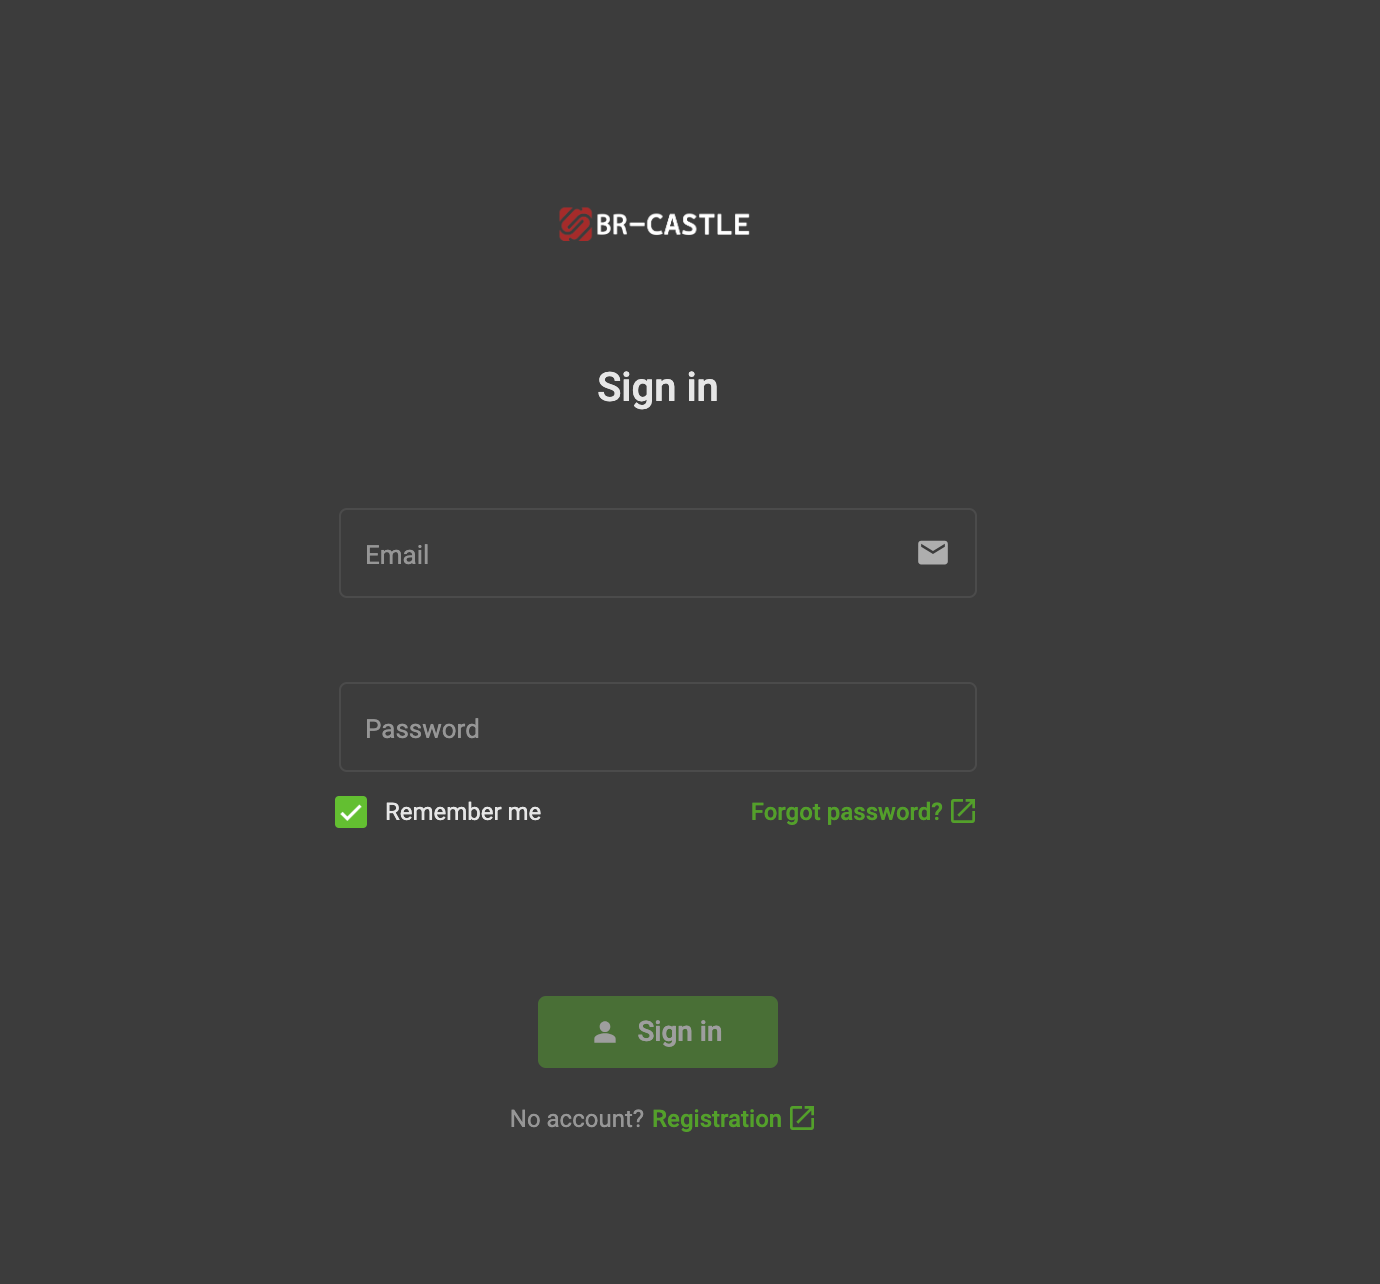
Task: Click the Password placeholder text
Action: pyautogui.click(x=422, y=729)
